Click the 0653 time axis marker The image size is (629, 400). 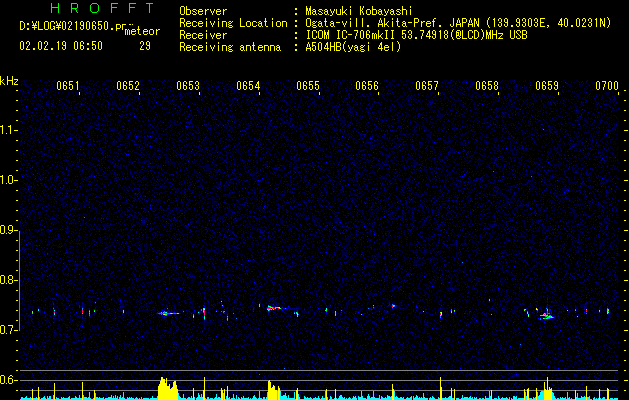point(188,86)
